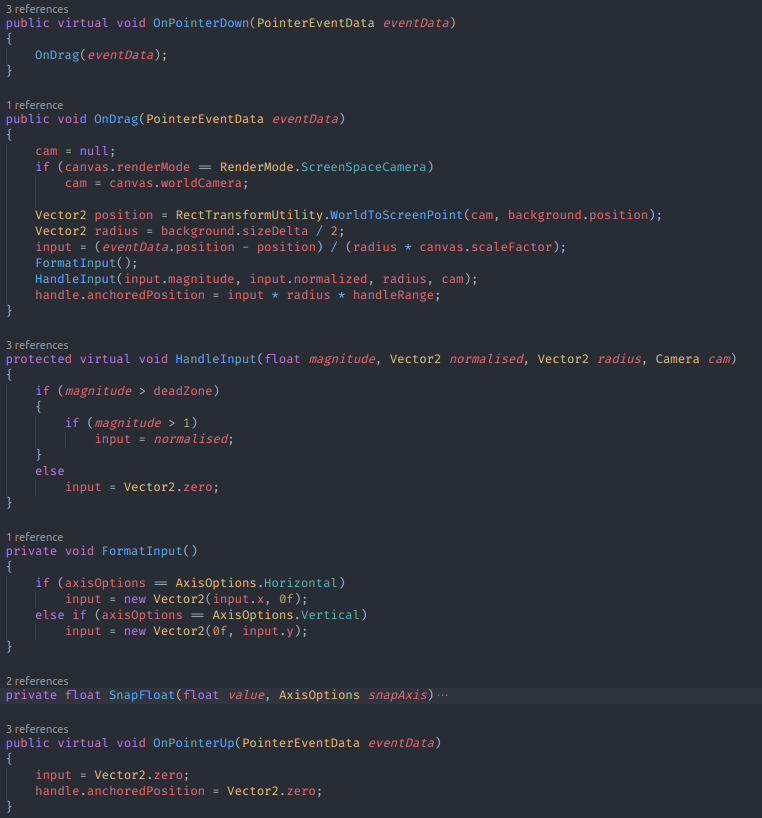Click the OnPointerDown method name

pos(201,23)
